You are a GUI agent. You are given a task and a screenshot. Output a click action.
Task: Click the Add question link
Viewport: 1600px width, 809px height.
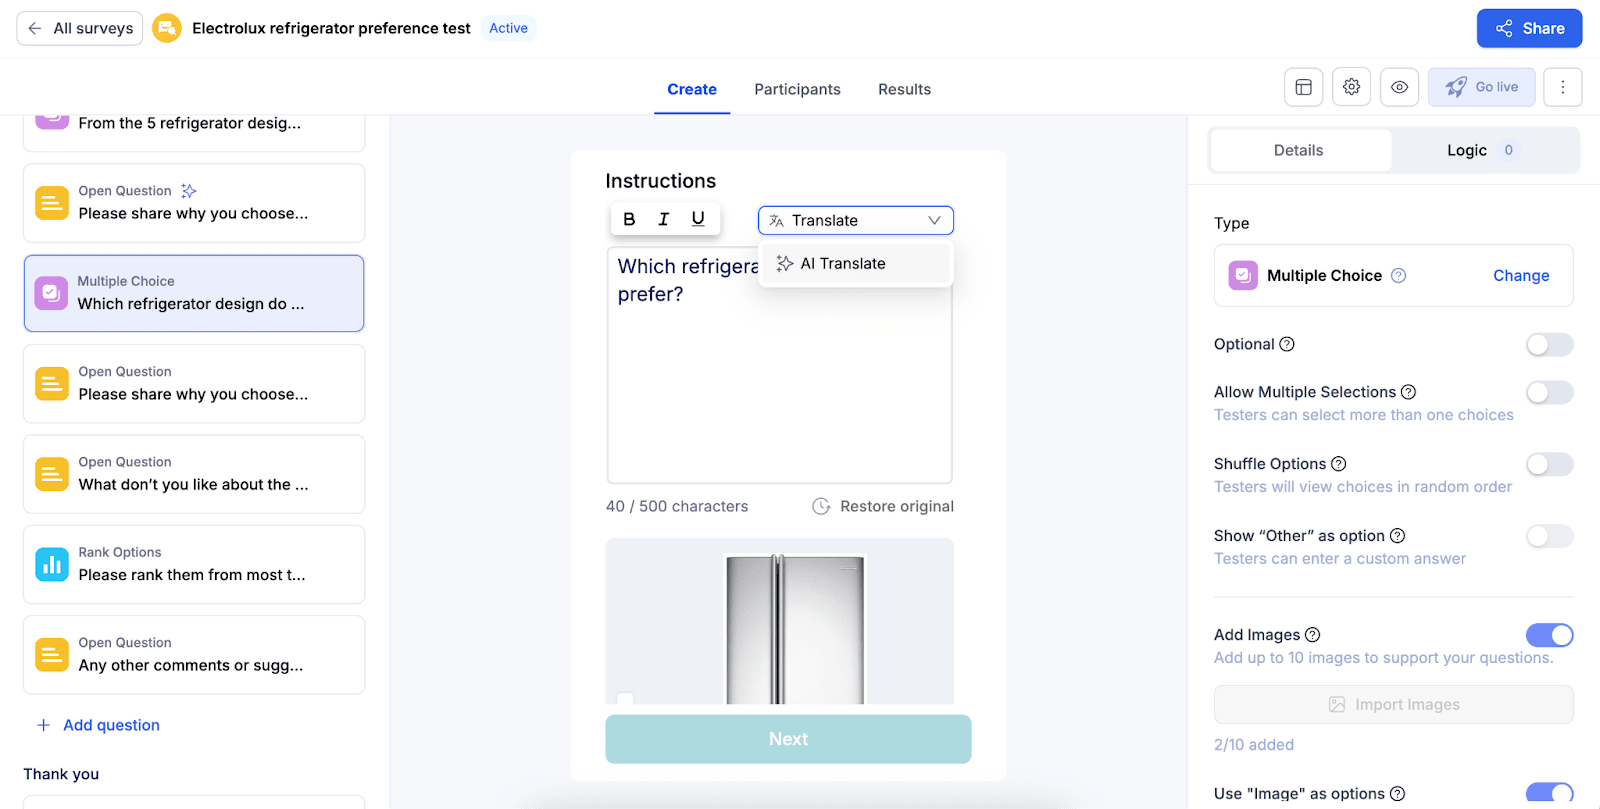[111, 725]
